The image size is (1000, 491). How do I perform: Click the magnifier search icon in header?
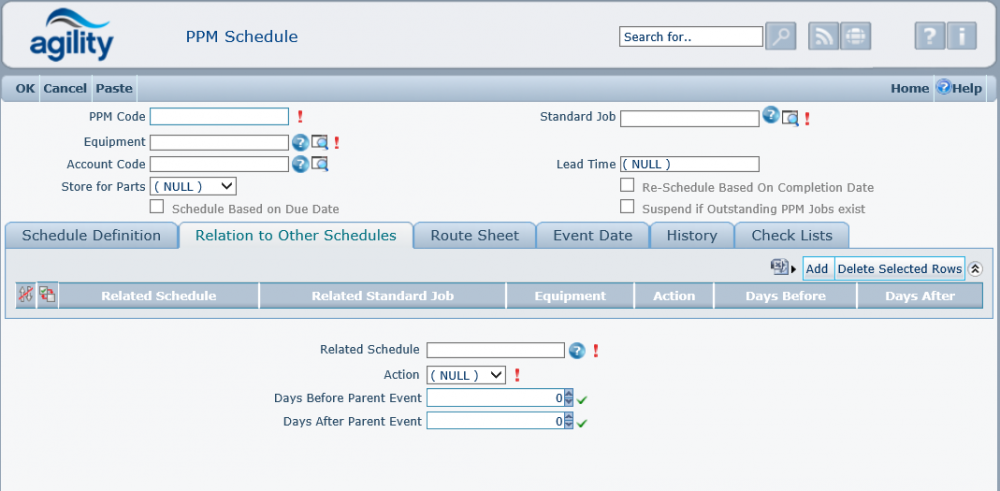tap(780, 36)
